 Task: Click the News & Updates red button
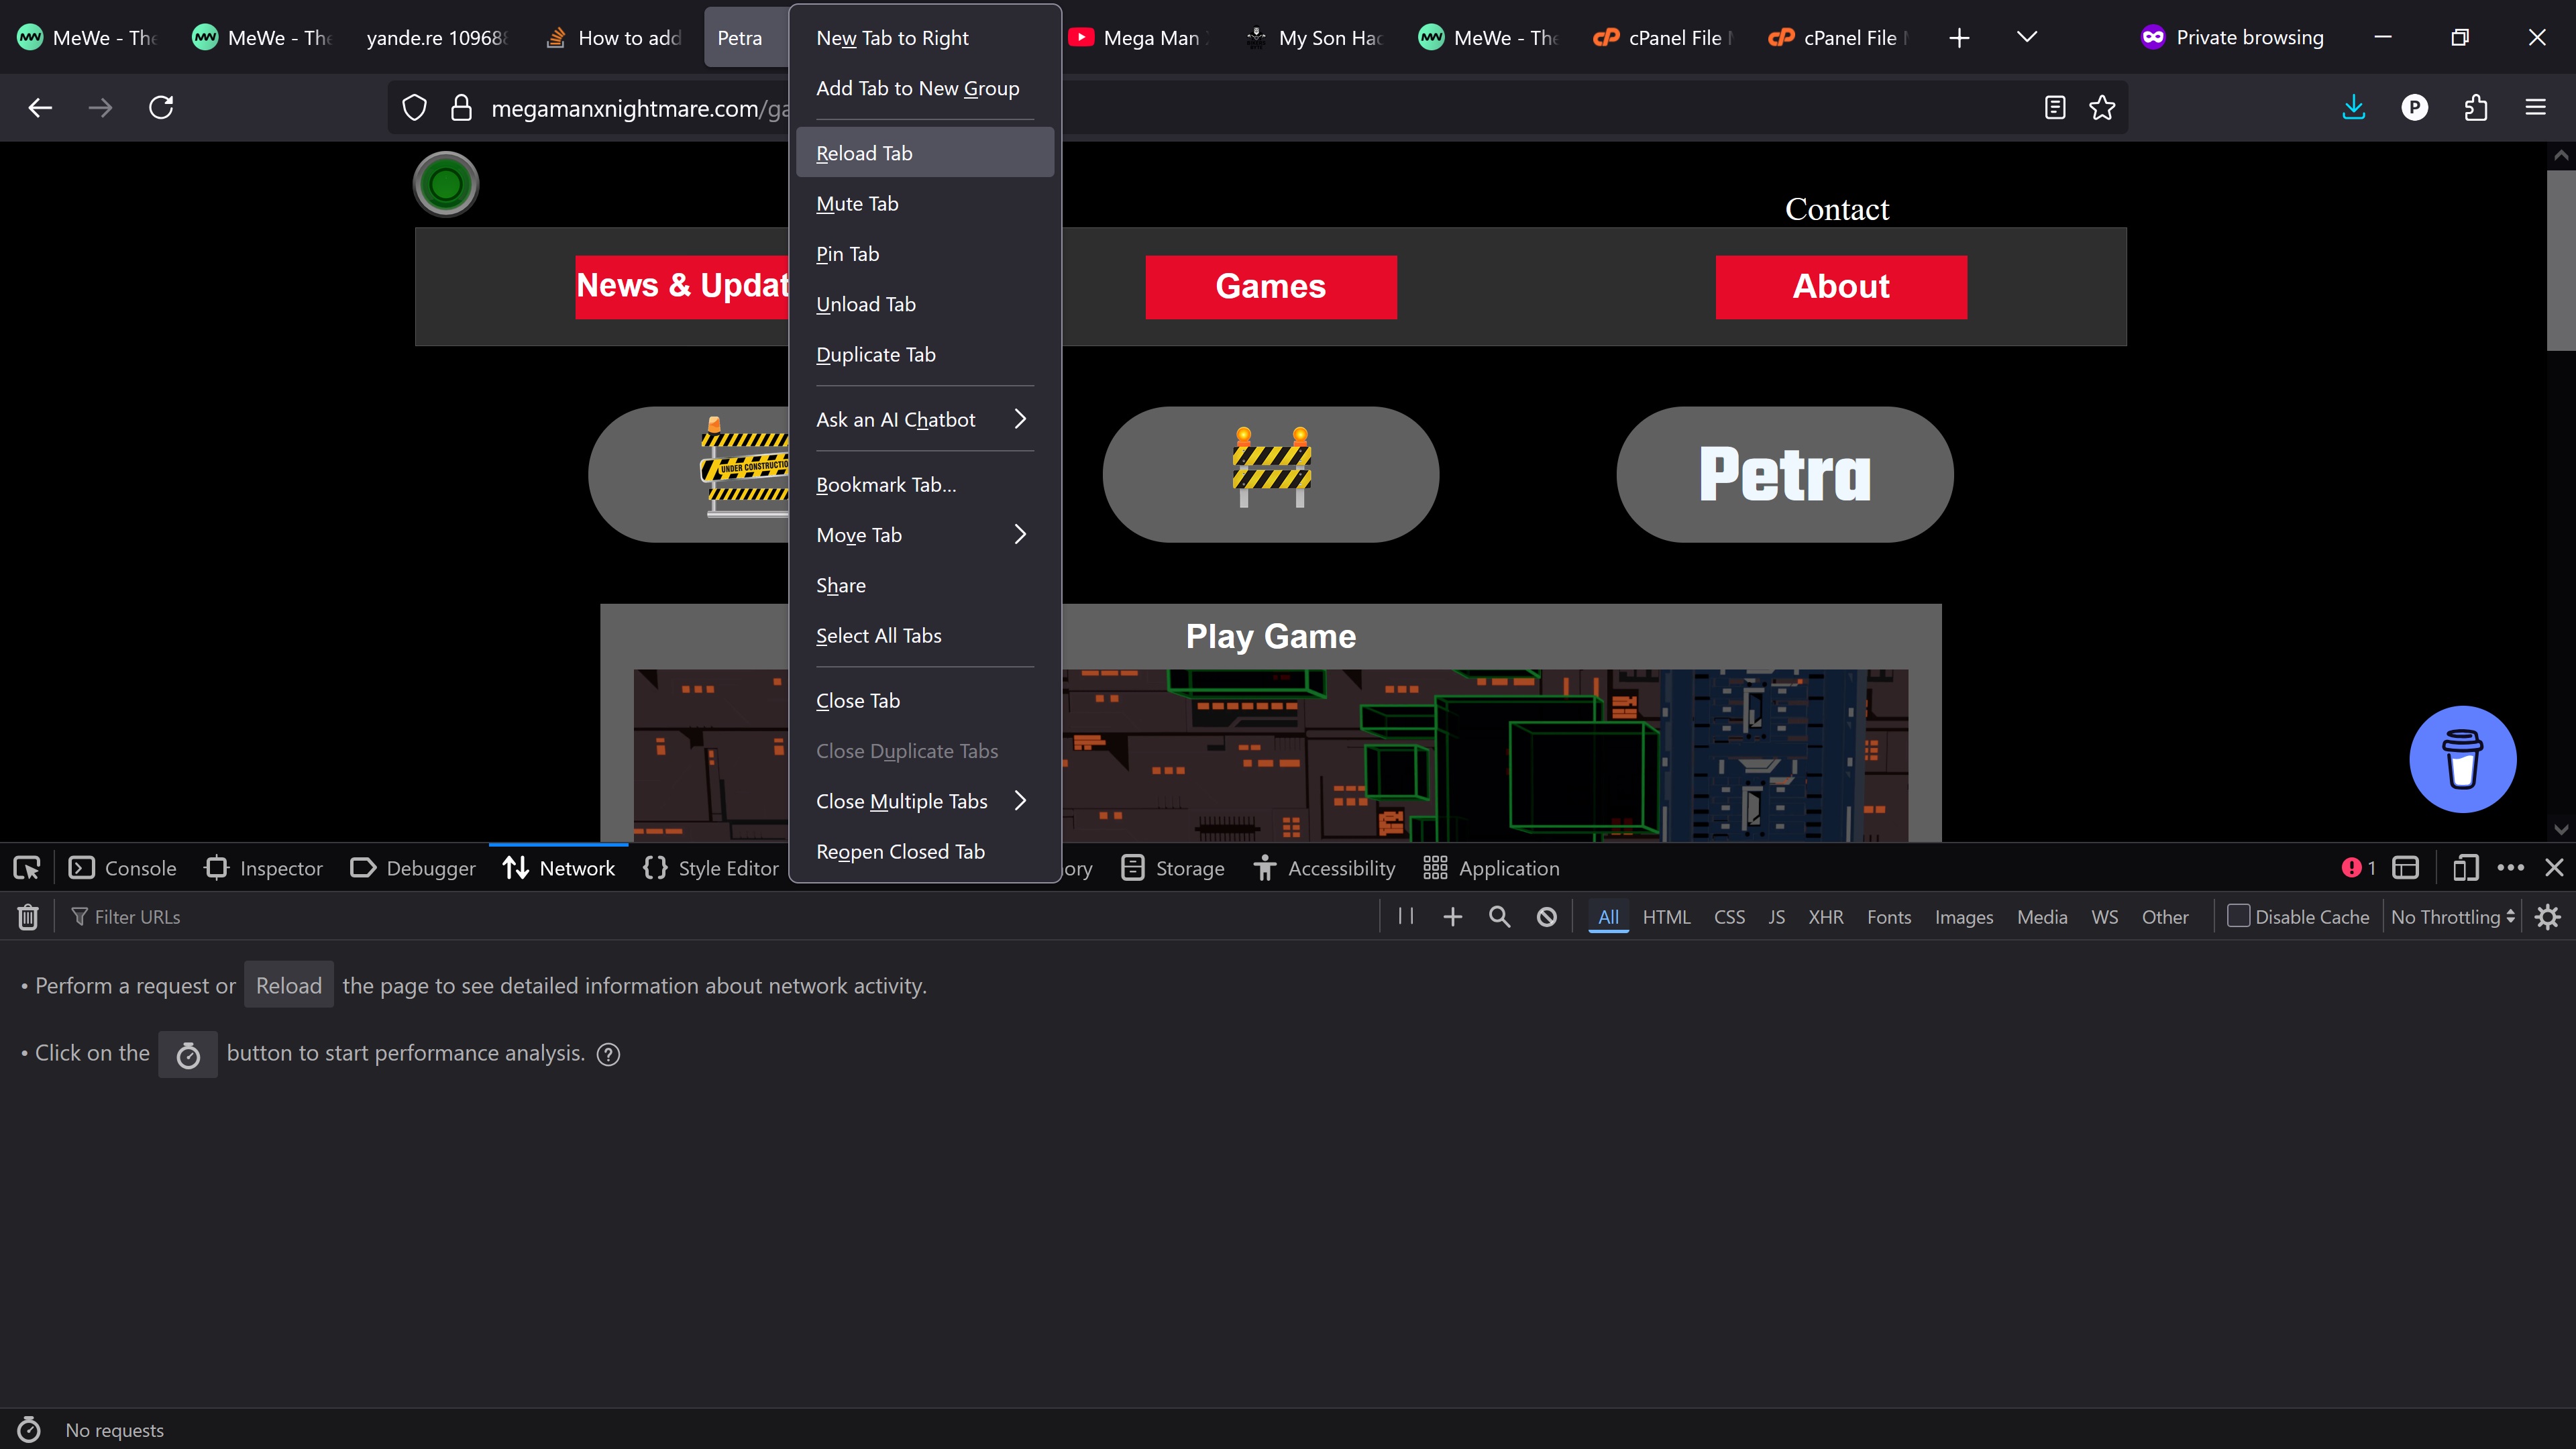pos(683,287)
